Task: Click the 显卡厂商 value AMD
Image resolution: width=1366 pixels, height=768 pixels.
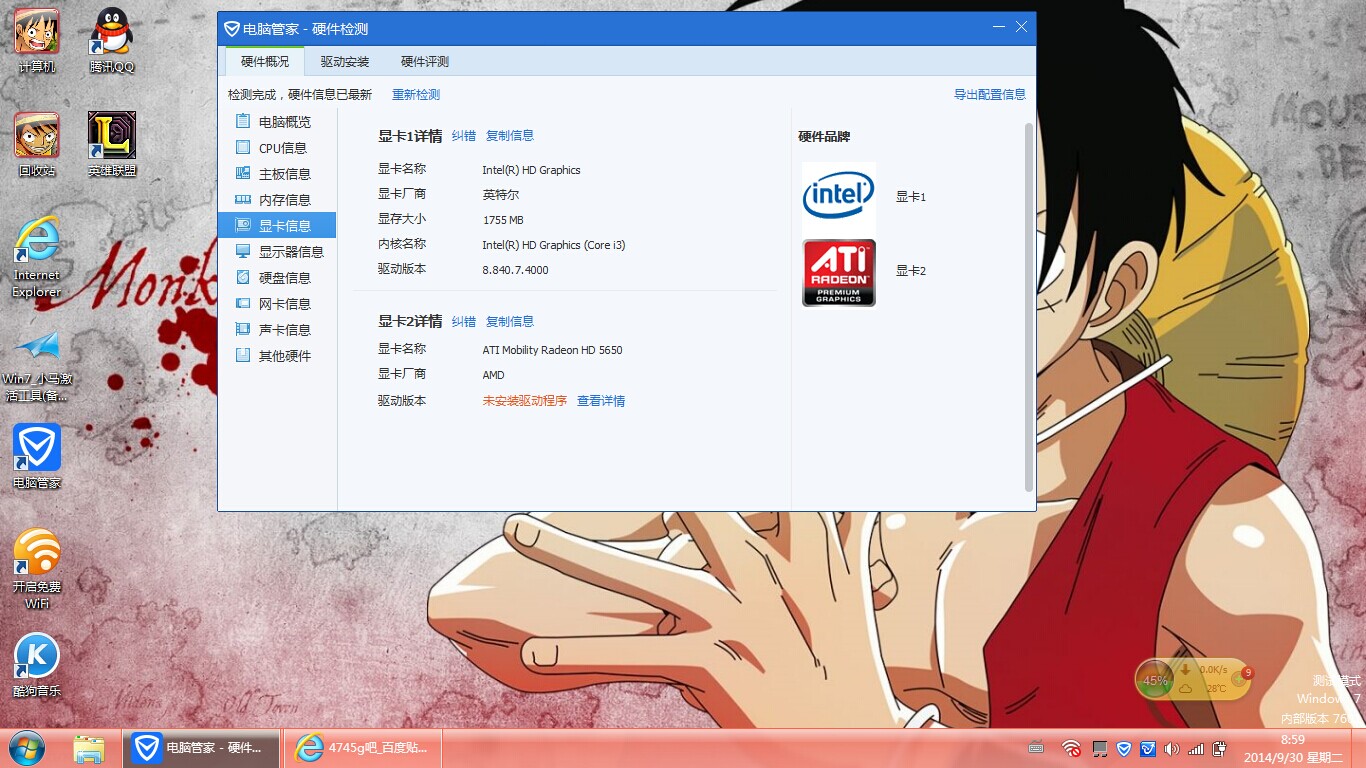Action: (494, 375)
